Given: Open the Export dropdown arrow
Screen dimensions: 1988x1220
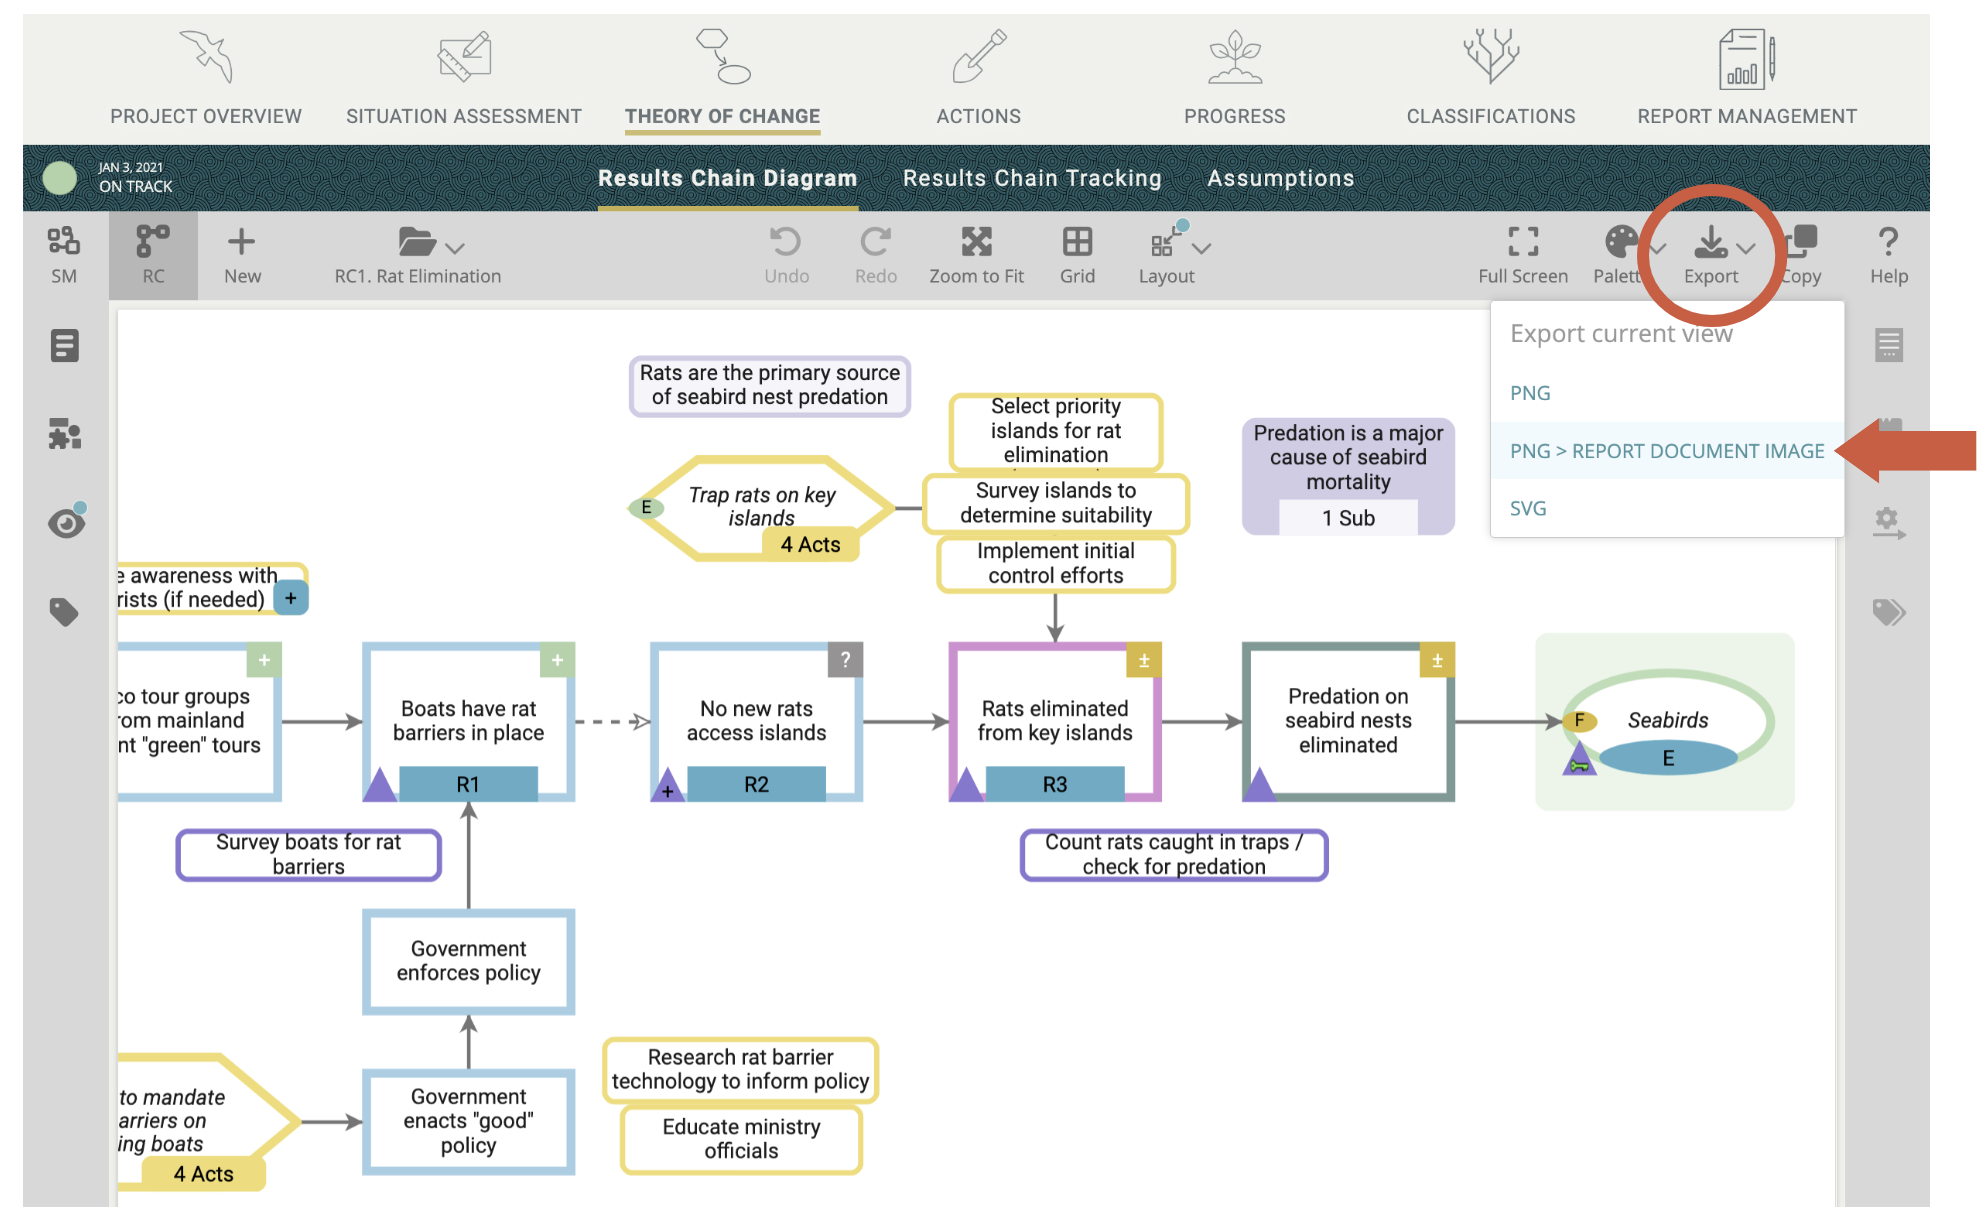Looking at the screenshot, I should click(1746, 248).
